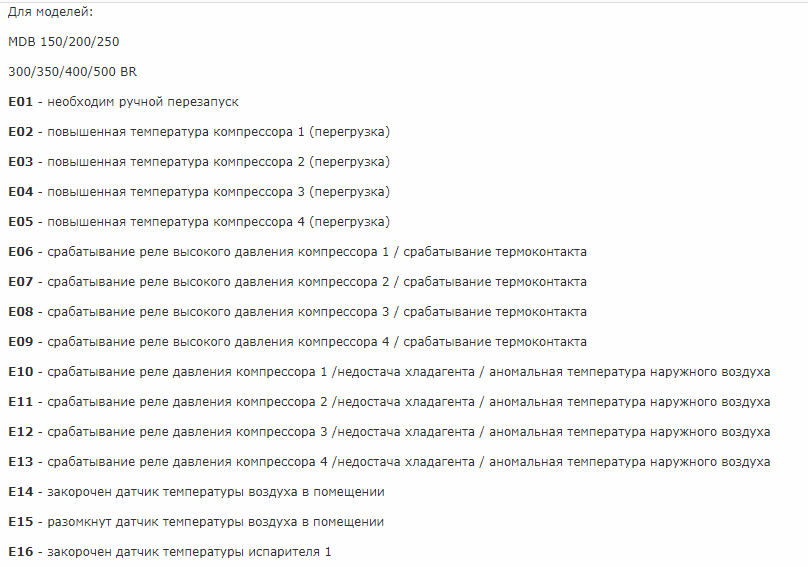Click the bold E09 error code
This screenshot has height=567, width=808.
tap(21, 341)
